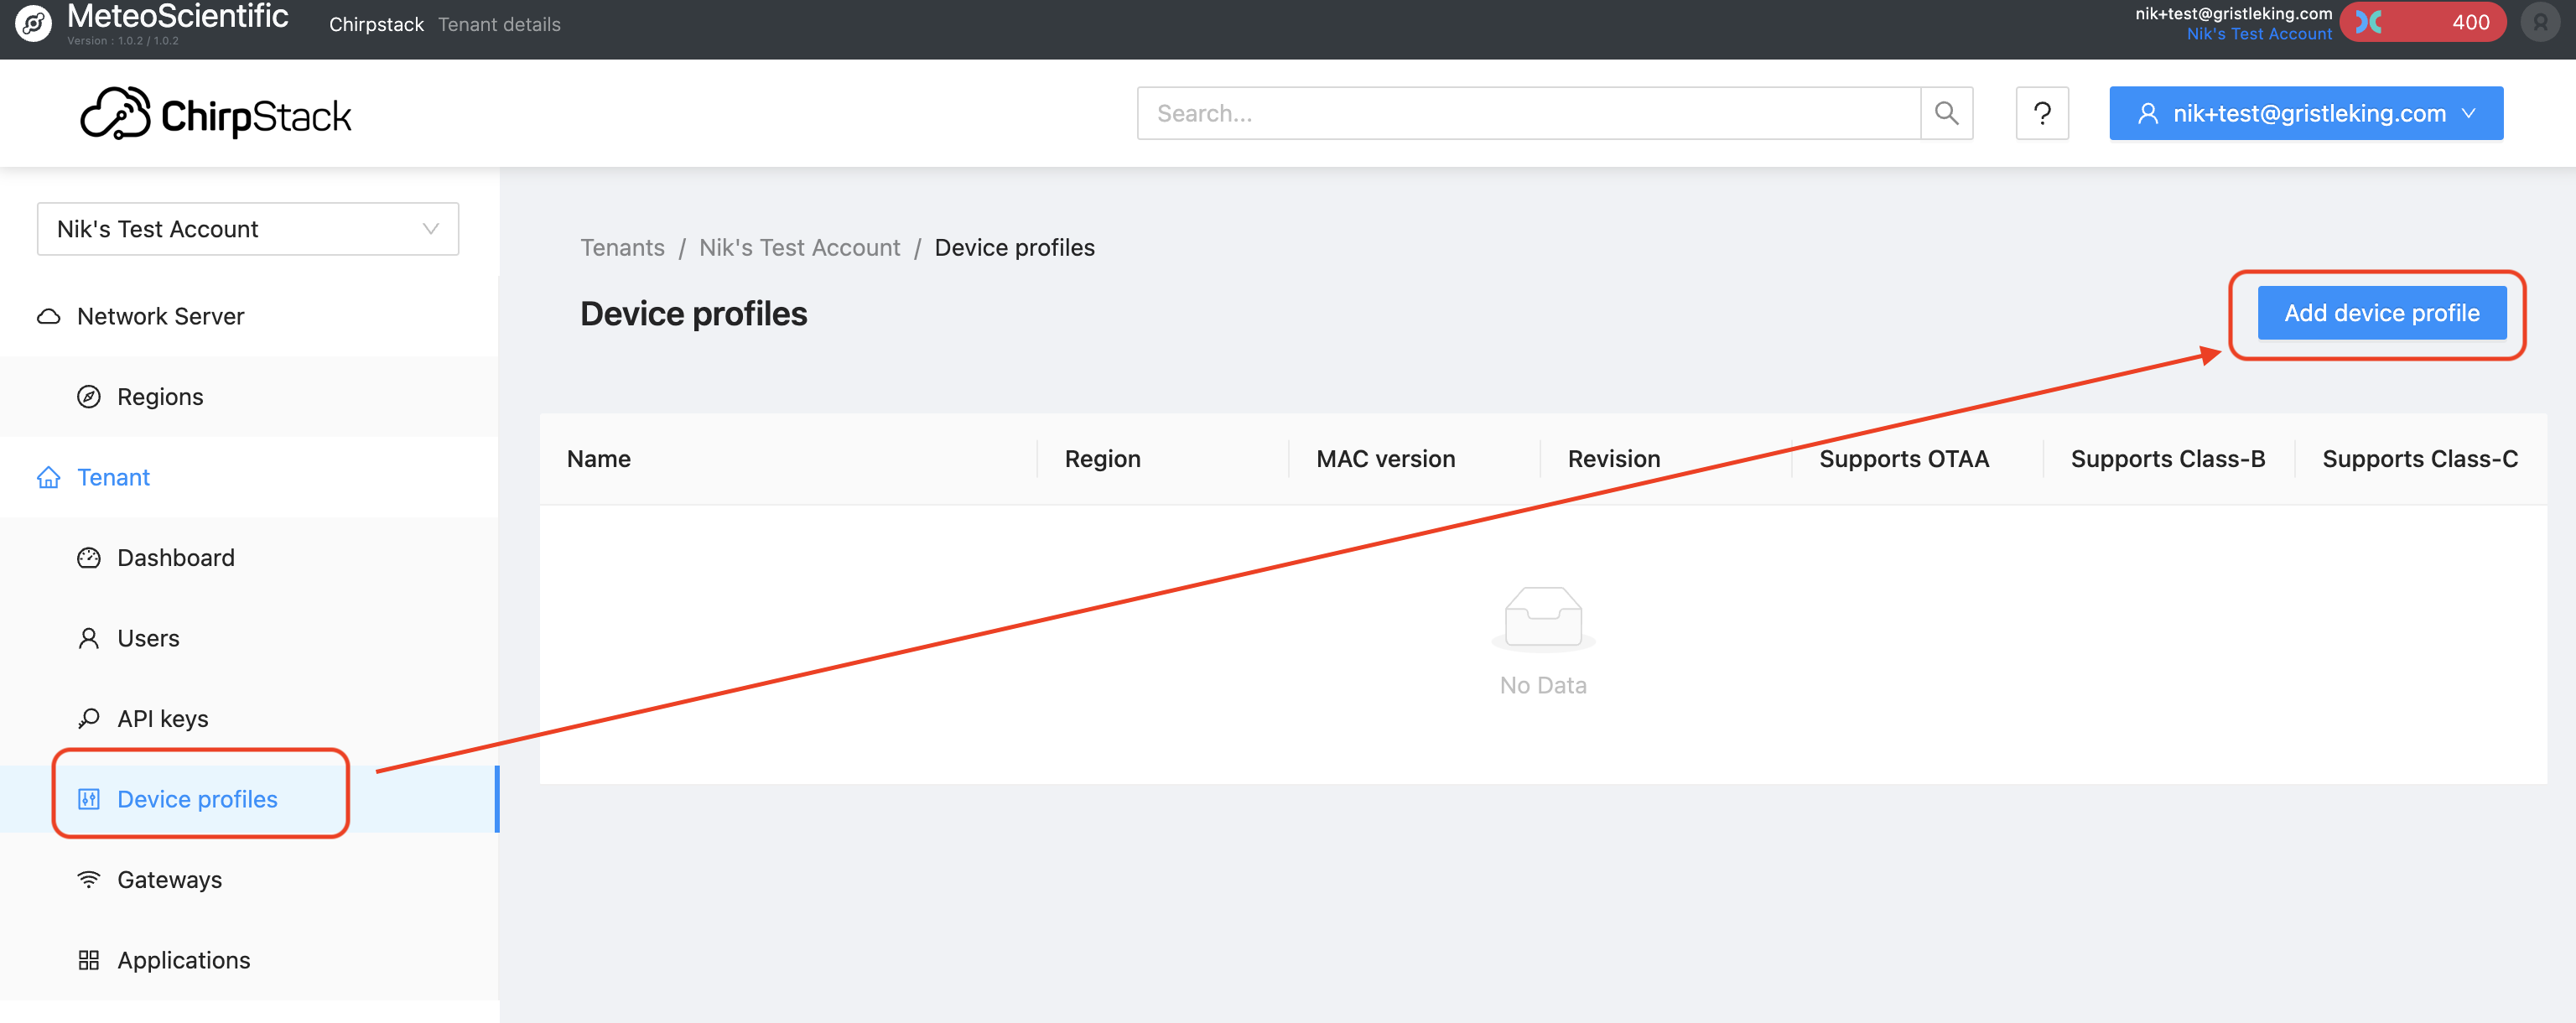This screenshot has height=1023, width=2576.
Task: Click the ChirpStack cloud logo
Action: click(116, 114)
